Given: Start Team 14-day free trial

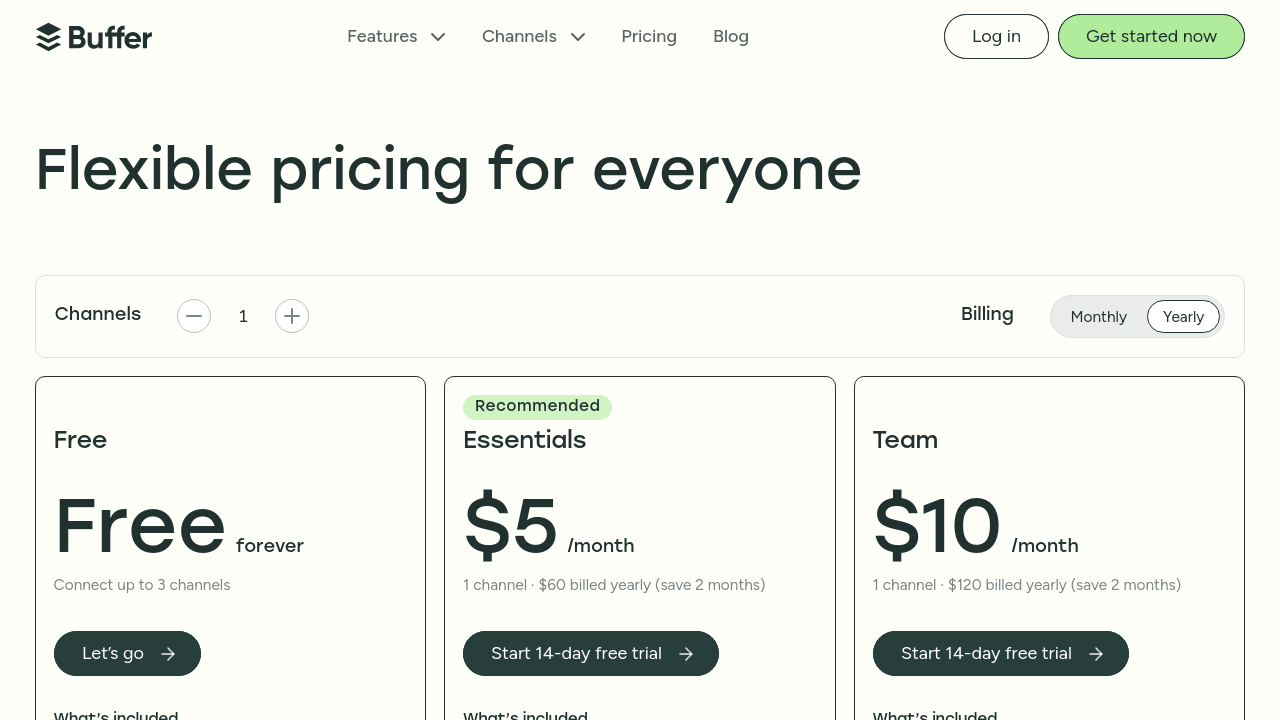Looking at the screenshot, I should tap(986, 654).
